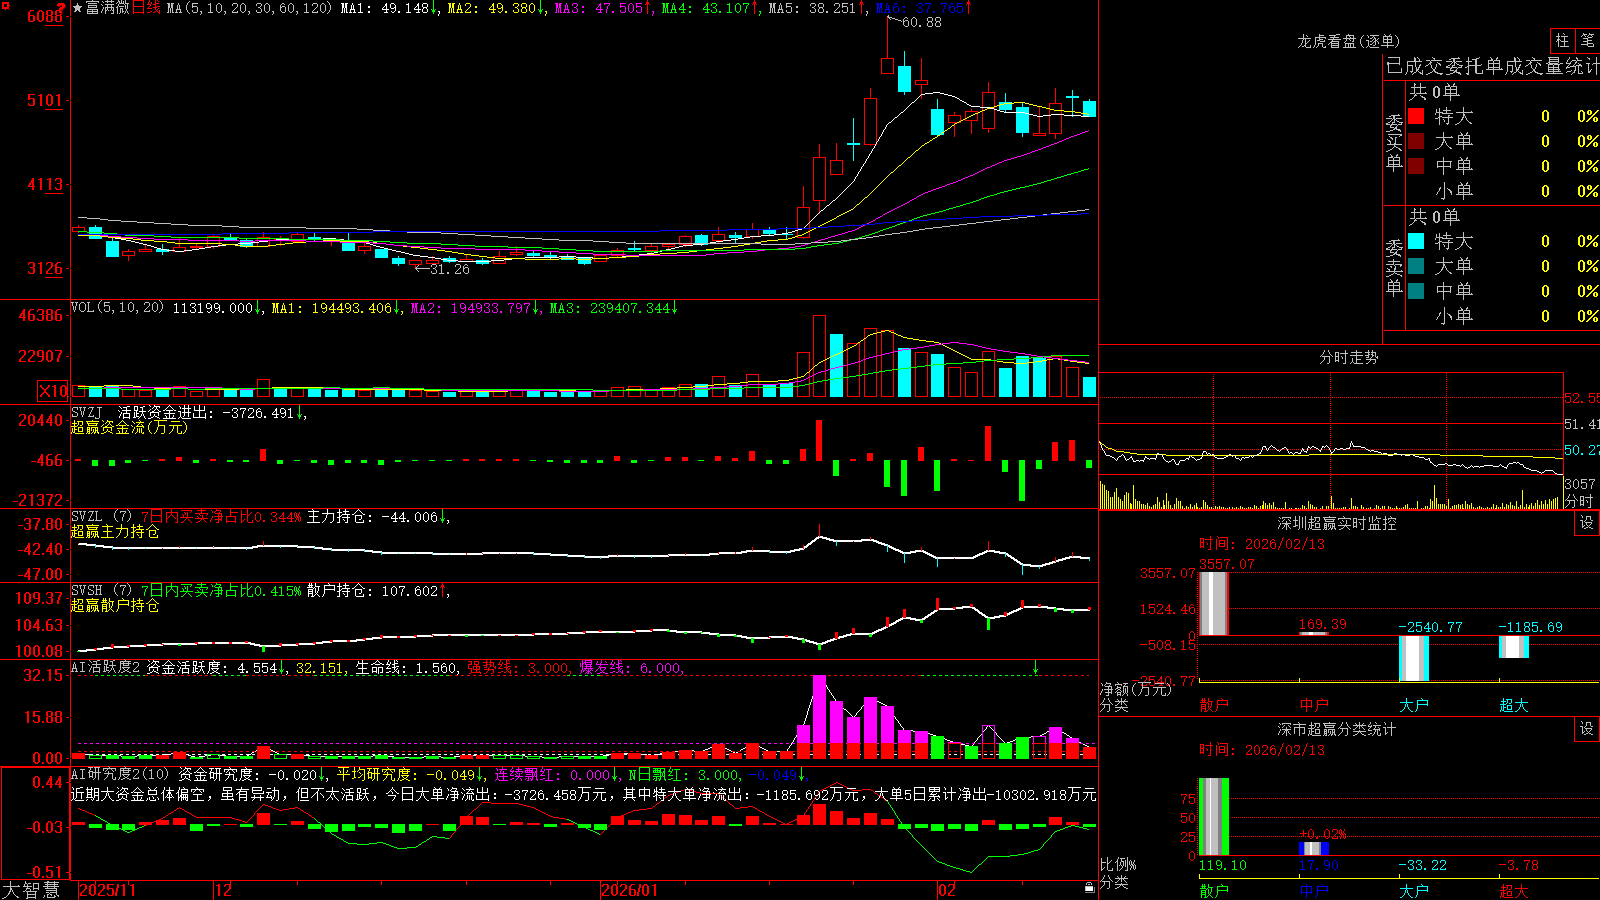Click the 119.10 value in 分类统计

pos(1223,865)
